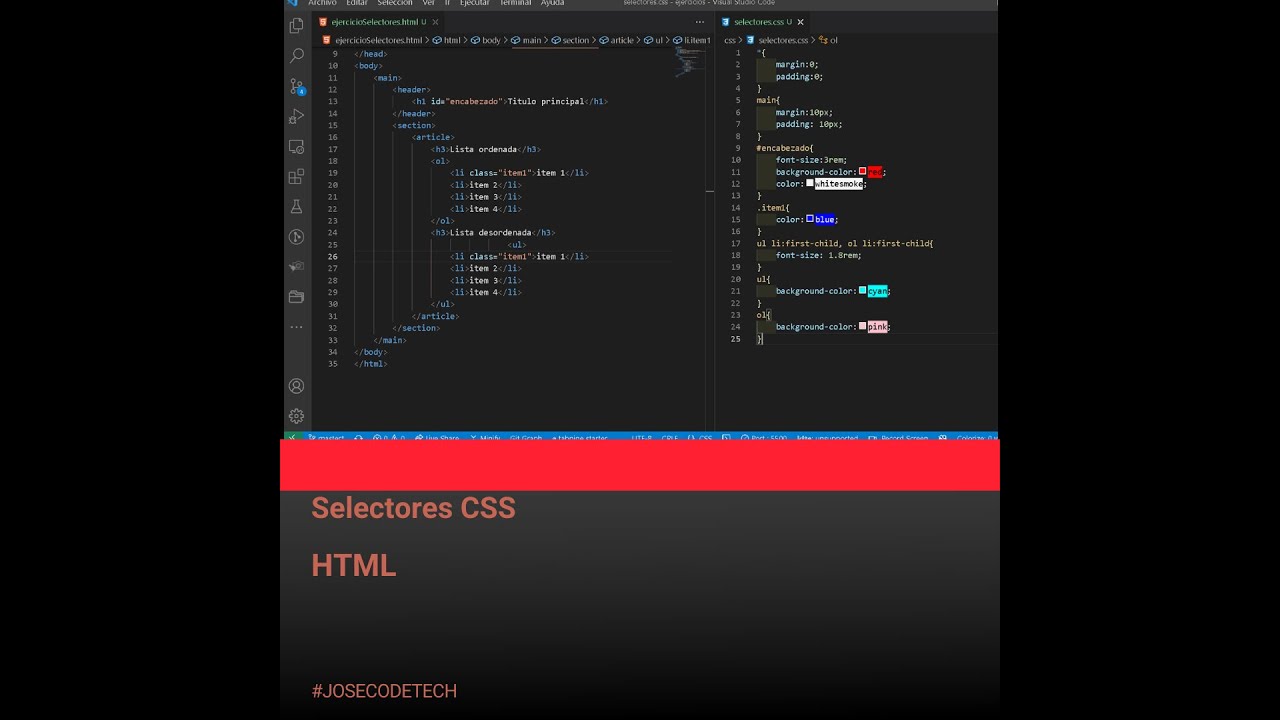This screenshot has height=720, width=1280.
Task: Open the Testing flask icon
Action: click(296, 206)
